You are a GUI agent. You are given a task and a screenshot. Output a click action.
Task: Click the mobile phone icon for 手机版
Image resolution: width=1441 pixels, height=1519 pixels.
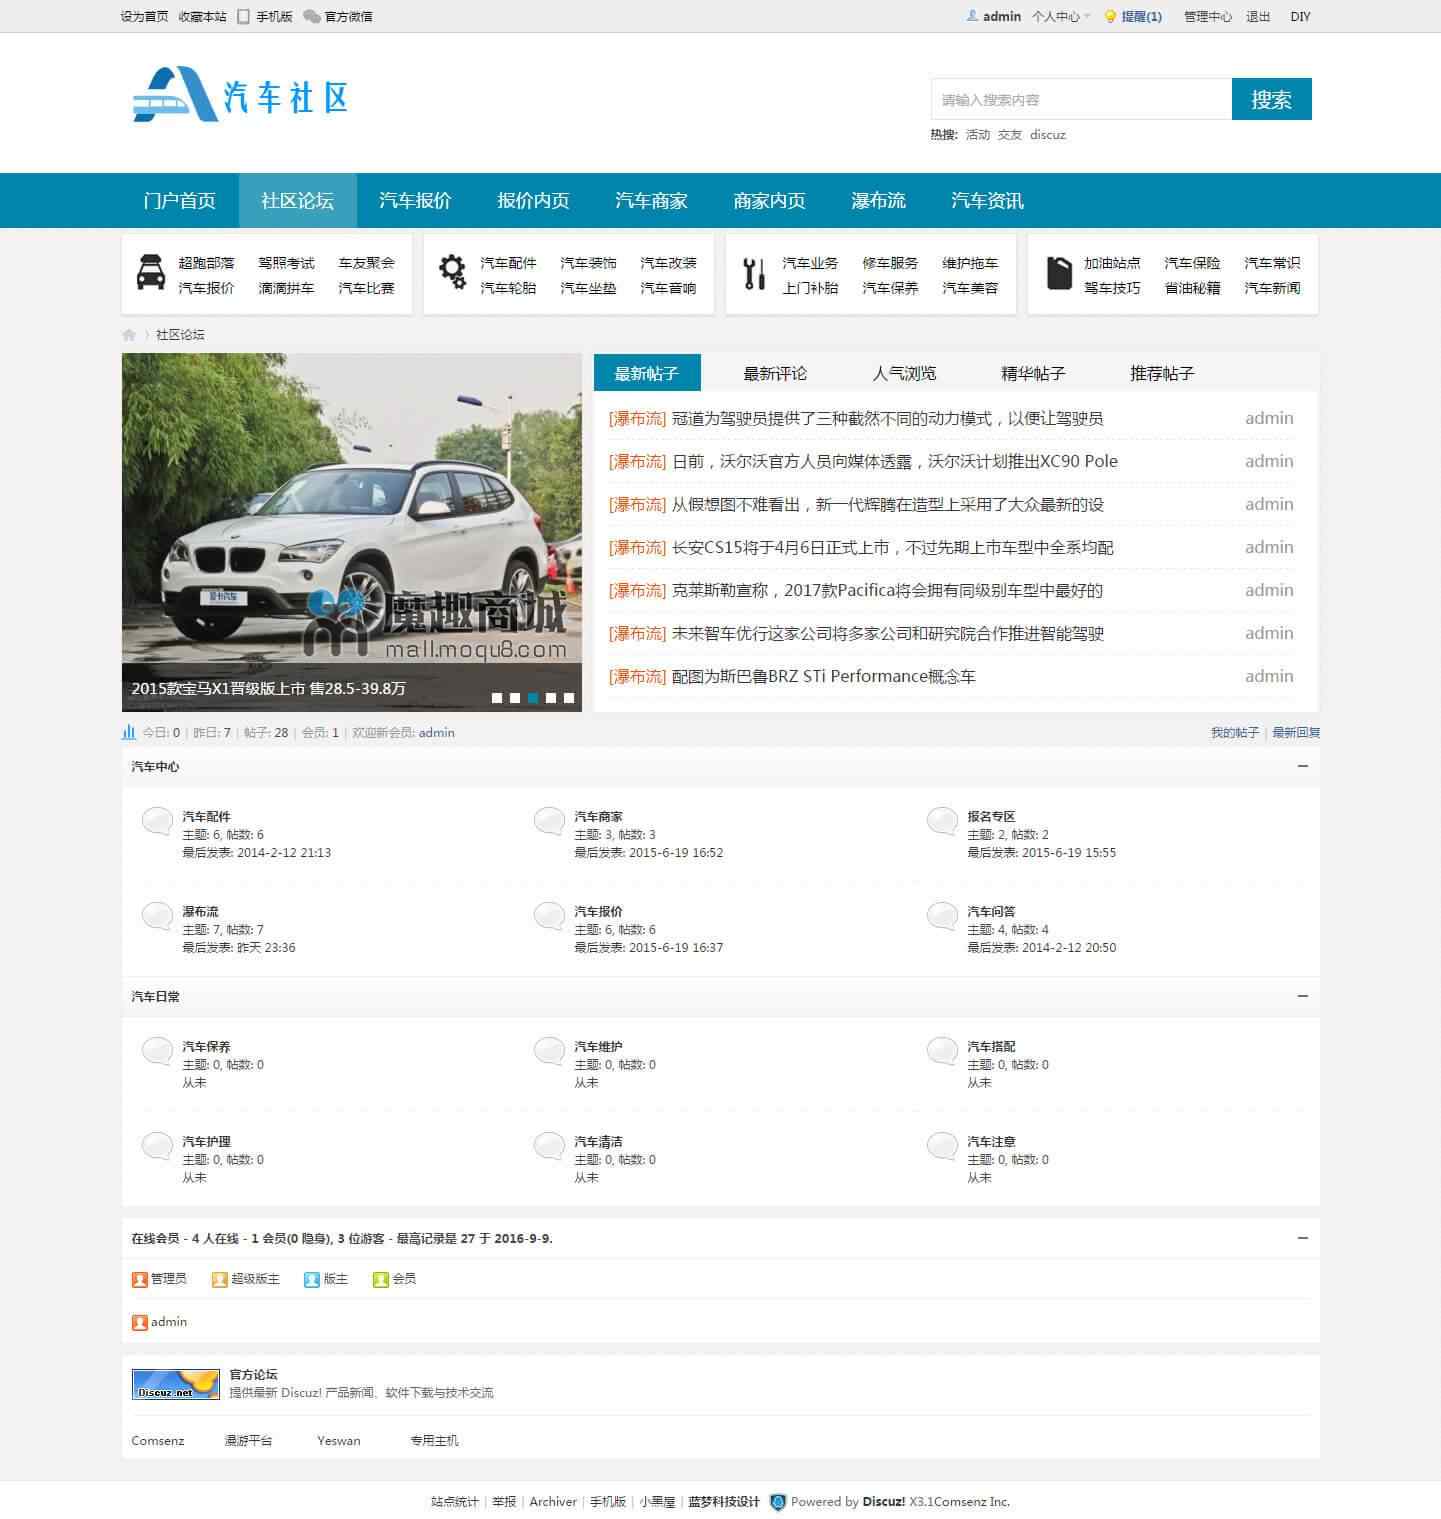243,16
